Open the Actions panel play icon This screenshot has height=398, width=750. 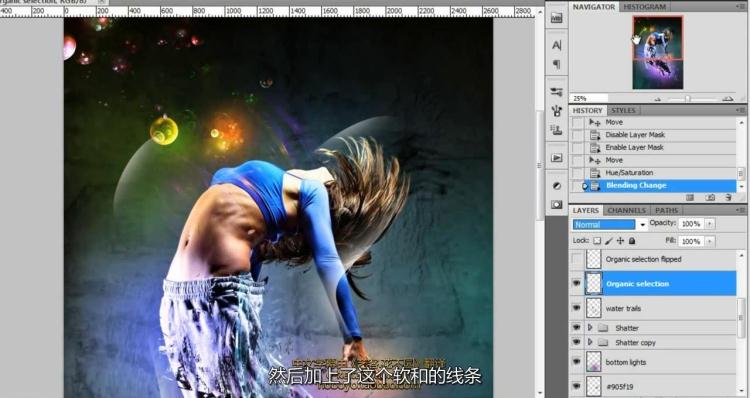[x=556, y=157]
